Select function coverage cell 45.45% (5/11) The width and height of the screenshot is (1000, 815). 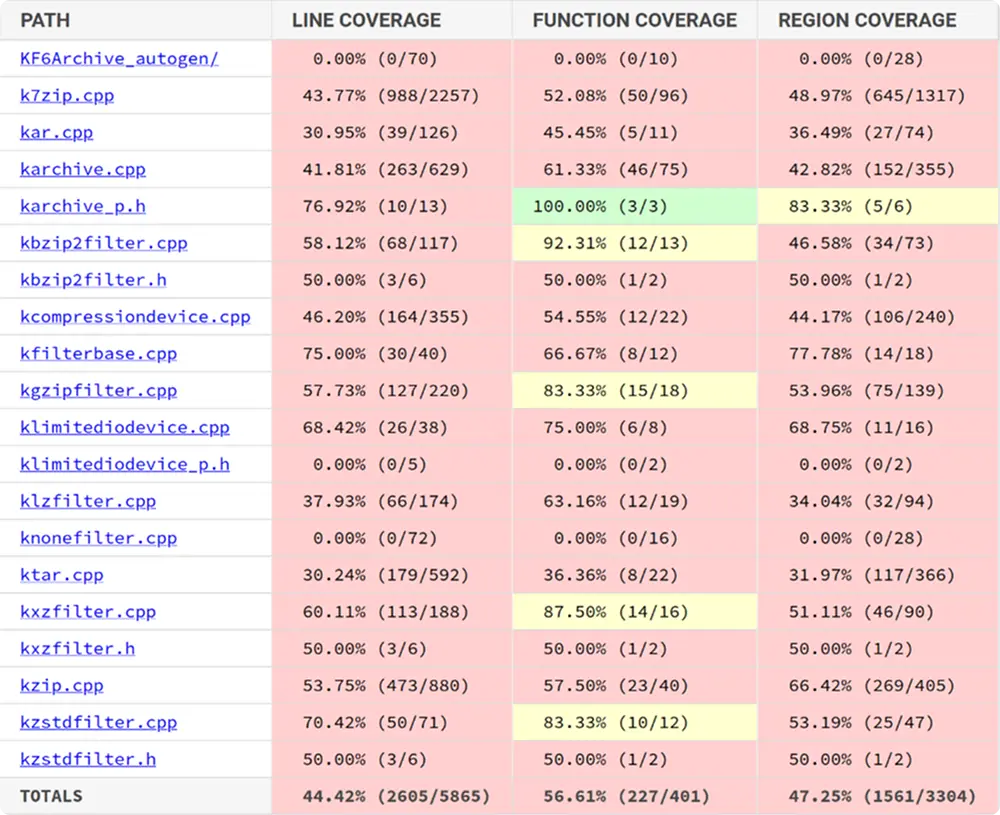point(635,133)
